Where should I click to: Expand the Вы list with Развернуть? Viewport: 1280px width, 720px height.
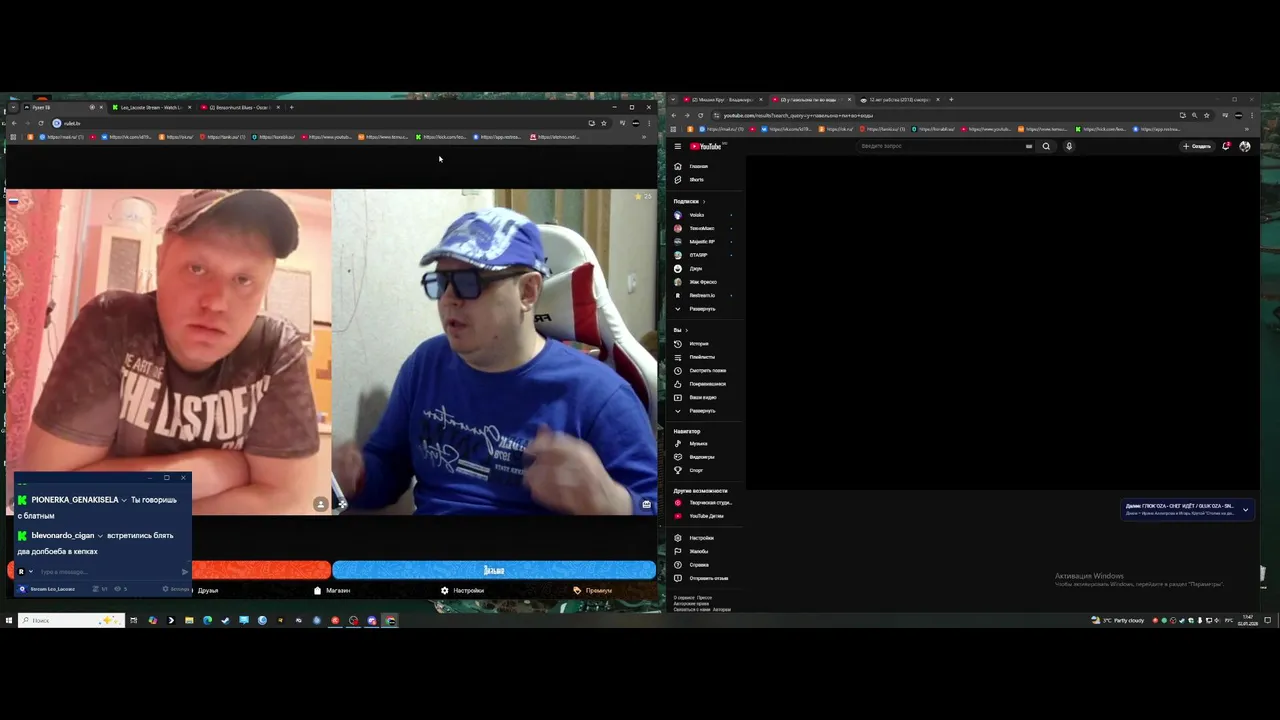pyautogui.click(x=703, y=411)
